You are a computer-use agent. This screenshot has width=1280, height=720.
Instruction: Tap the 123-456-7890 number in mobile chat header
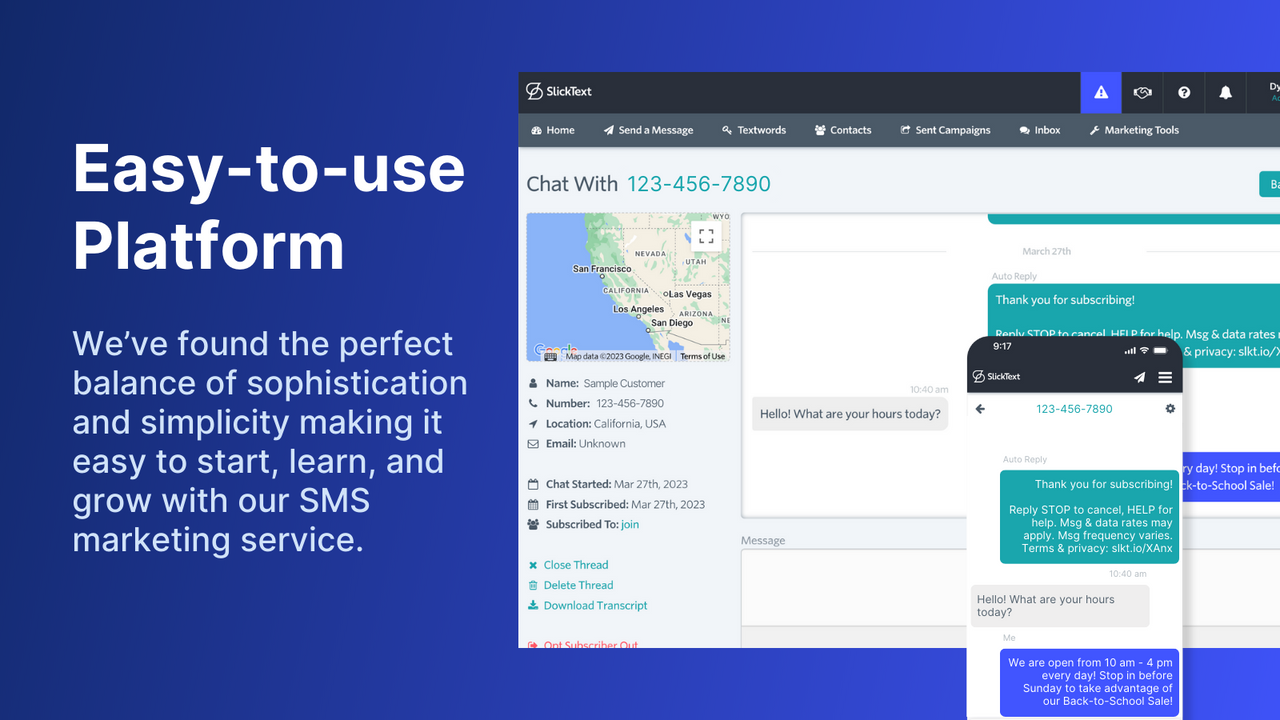[1074, 409]
